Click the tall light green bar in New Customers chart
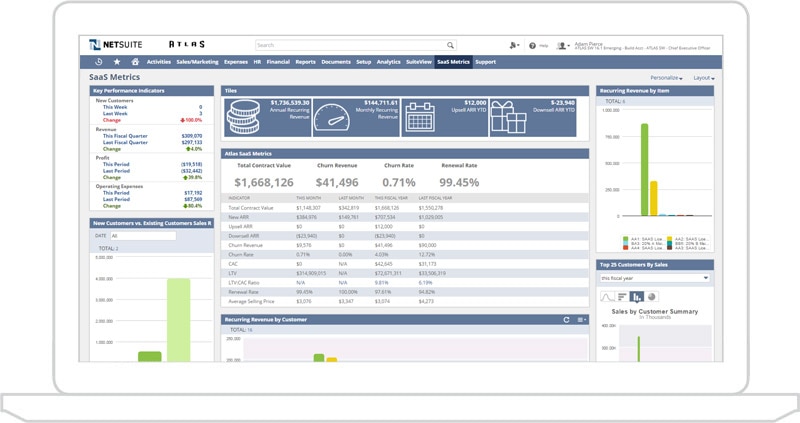800x423 pixels. point(179,320)
